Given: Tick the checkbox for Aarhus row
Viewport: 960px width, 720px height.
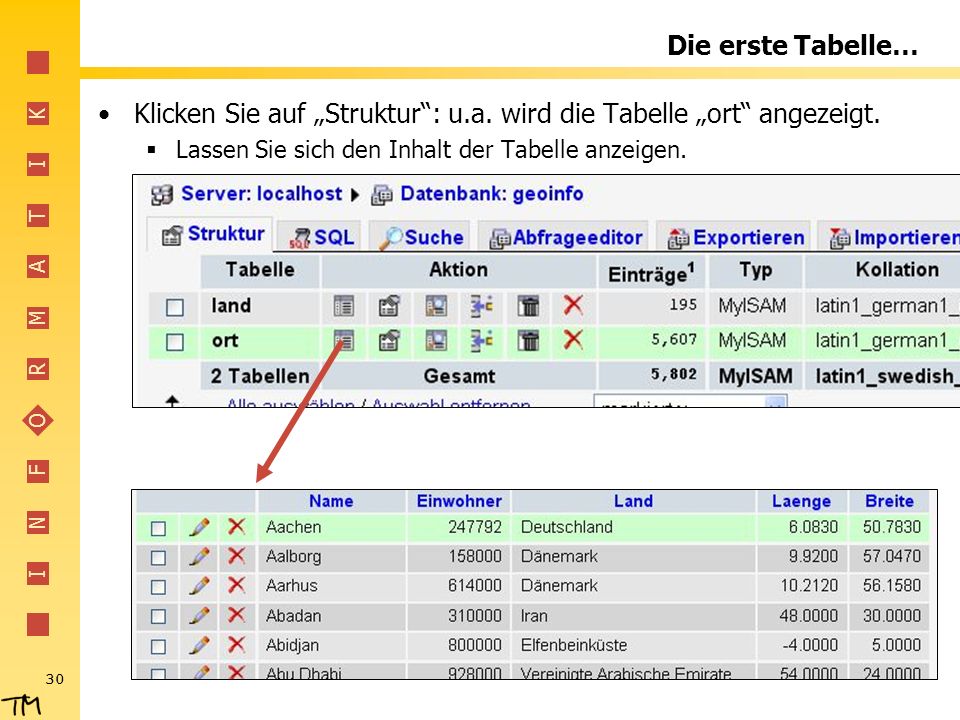Looking at the screenshot, I should pos(159,587).
